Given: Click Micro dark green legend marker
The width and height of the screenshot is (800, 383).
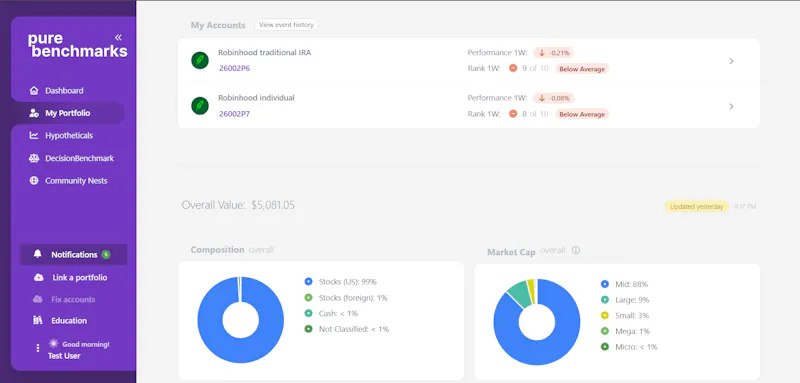Looking at the screenshot, I should (605, 347).
